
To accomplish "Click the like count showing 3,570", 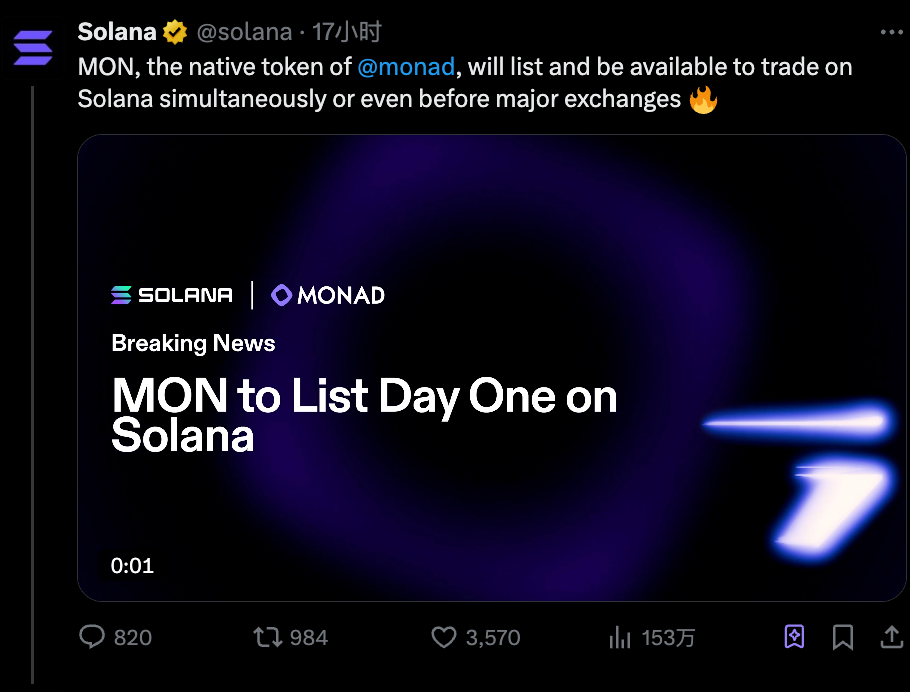I will click(x=490, y=637).
